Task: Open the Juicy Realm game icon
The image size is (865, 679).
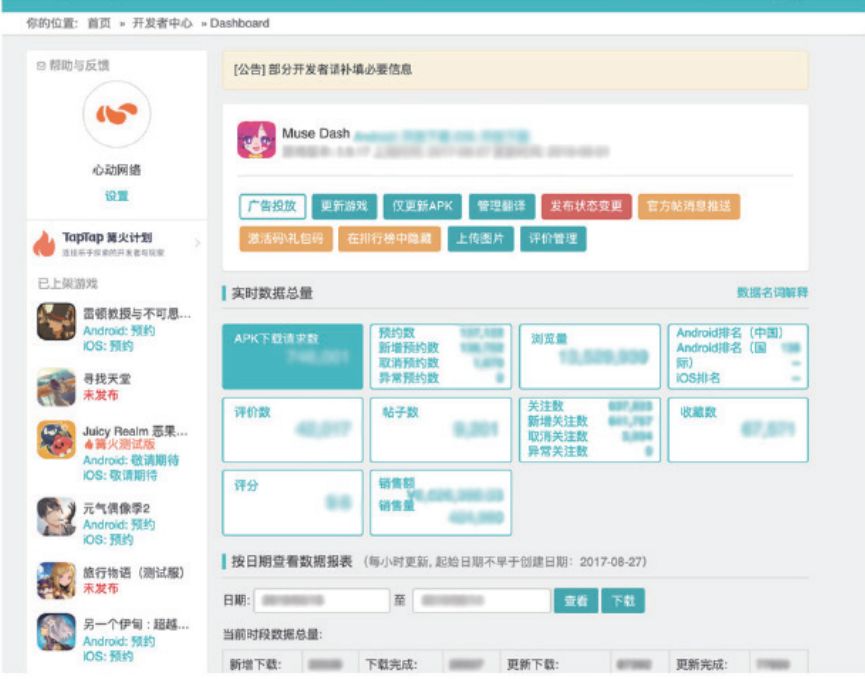Action: click(57, 439)
